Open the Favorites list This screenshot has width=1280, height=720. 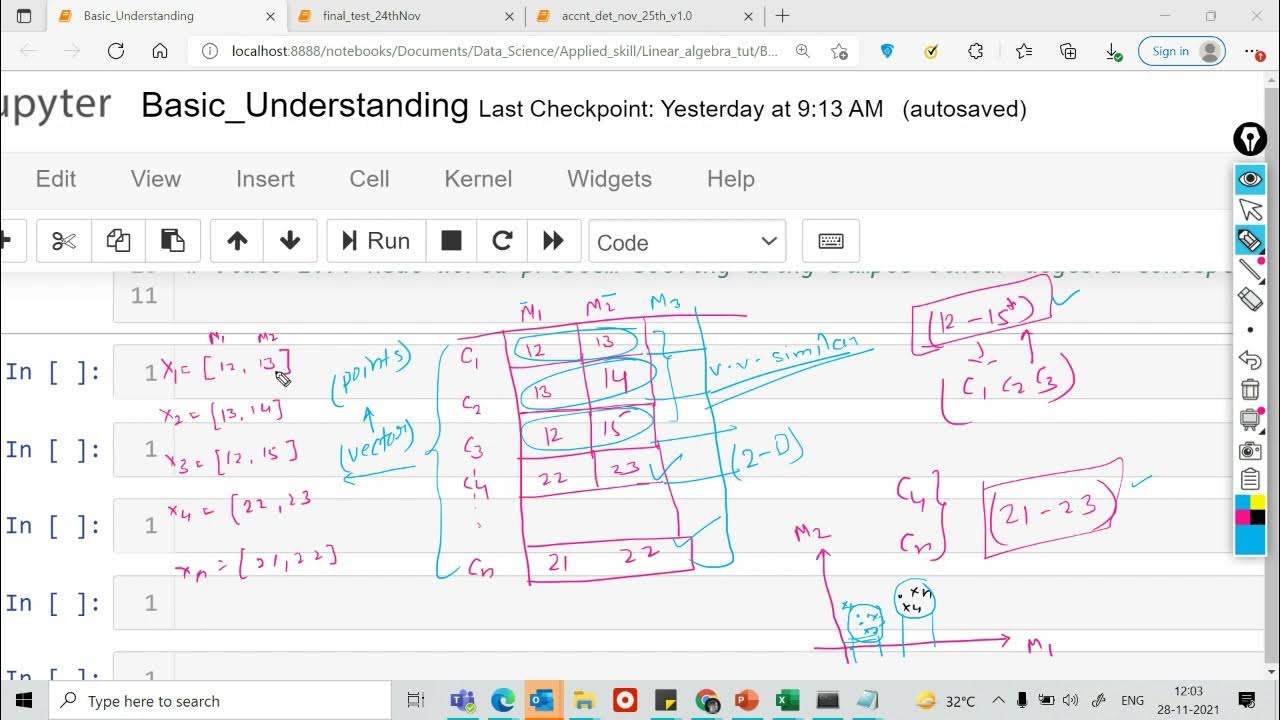click(x=1023, y=51)
